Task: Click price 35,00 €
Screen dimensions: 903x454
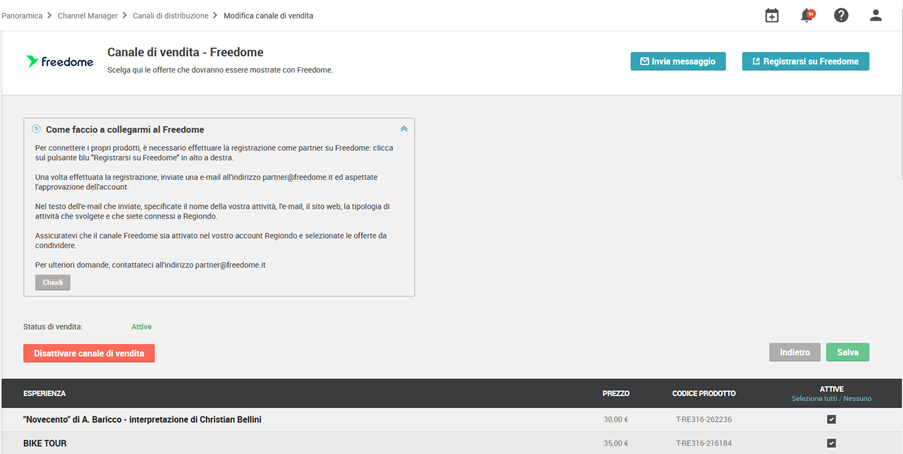Action: pyautogui.click(x=616, y=443)
